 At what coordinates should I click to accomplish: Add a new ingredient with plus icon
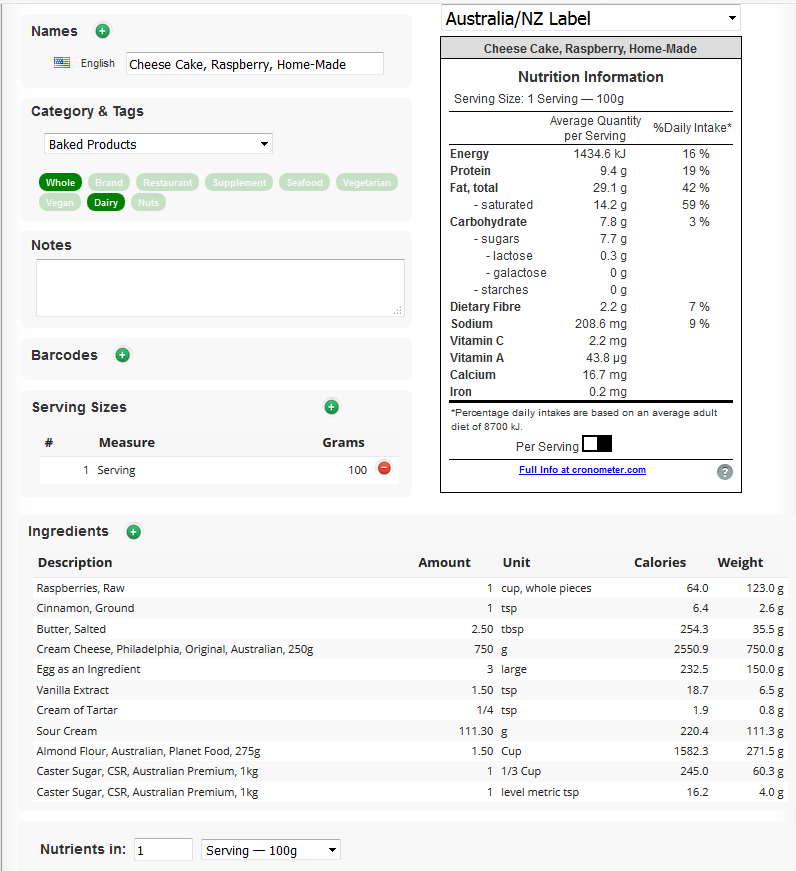pos(133,532)
